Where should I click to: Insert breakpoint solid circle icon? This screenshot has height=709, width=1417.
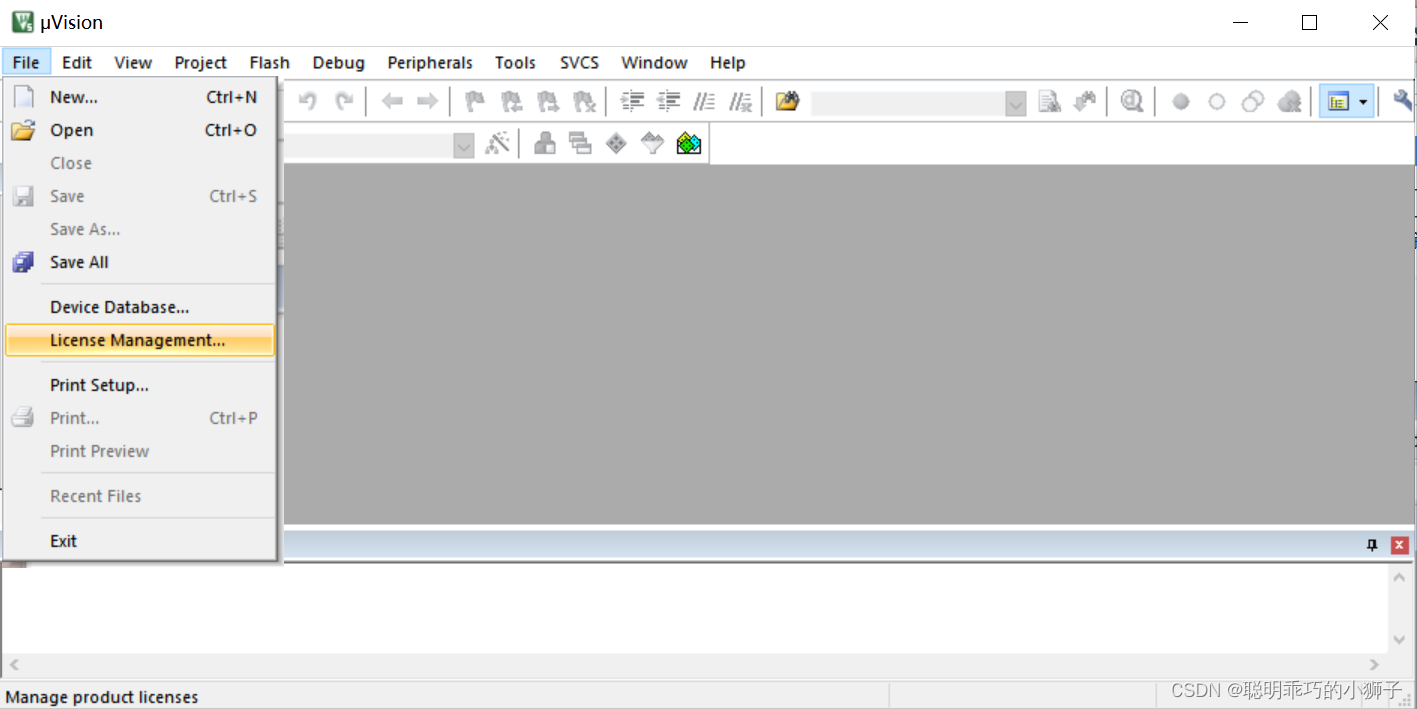coord(1181,101)
